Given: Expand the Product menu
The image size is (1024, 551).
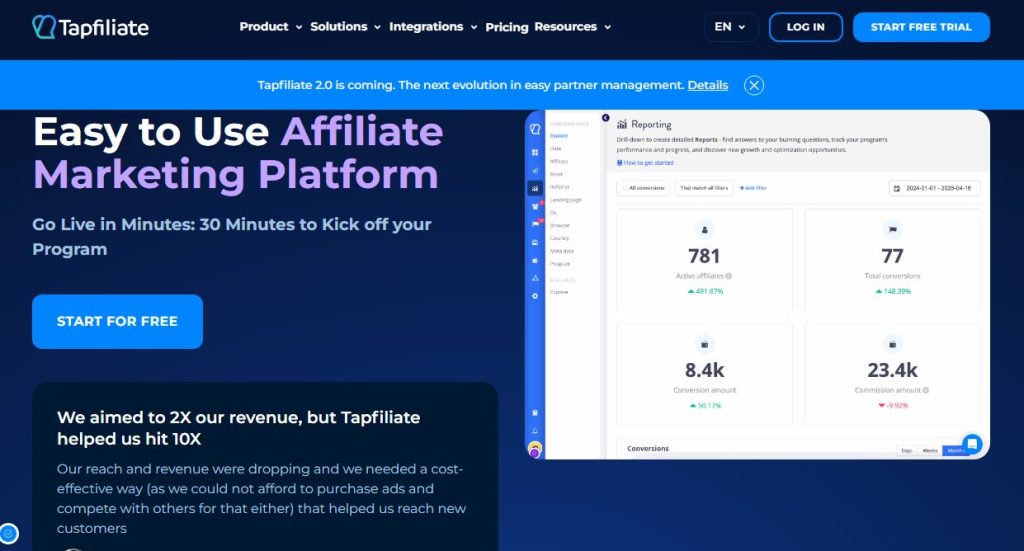Looking at the screenshot, I should (x=270, y=27).
